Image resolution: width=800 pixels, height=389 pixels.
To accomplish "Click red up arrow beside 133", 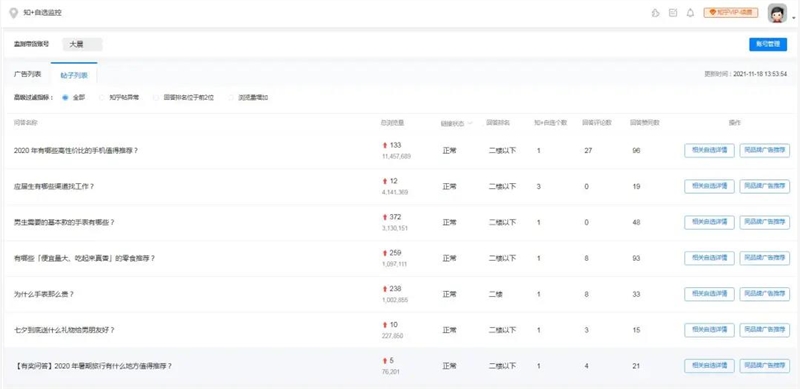I will (x=385, y=145).
